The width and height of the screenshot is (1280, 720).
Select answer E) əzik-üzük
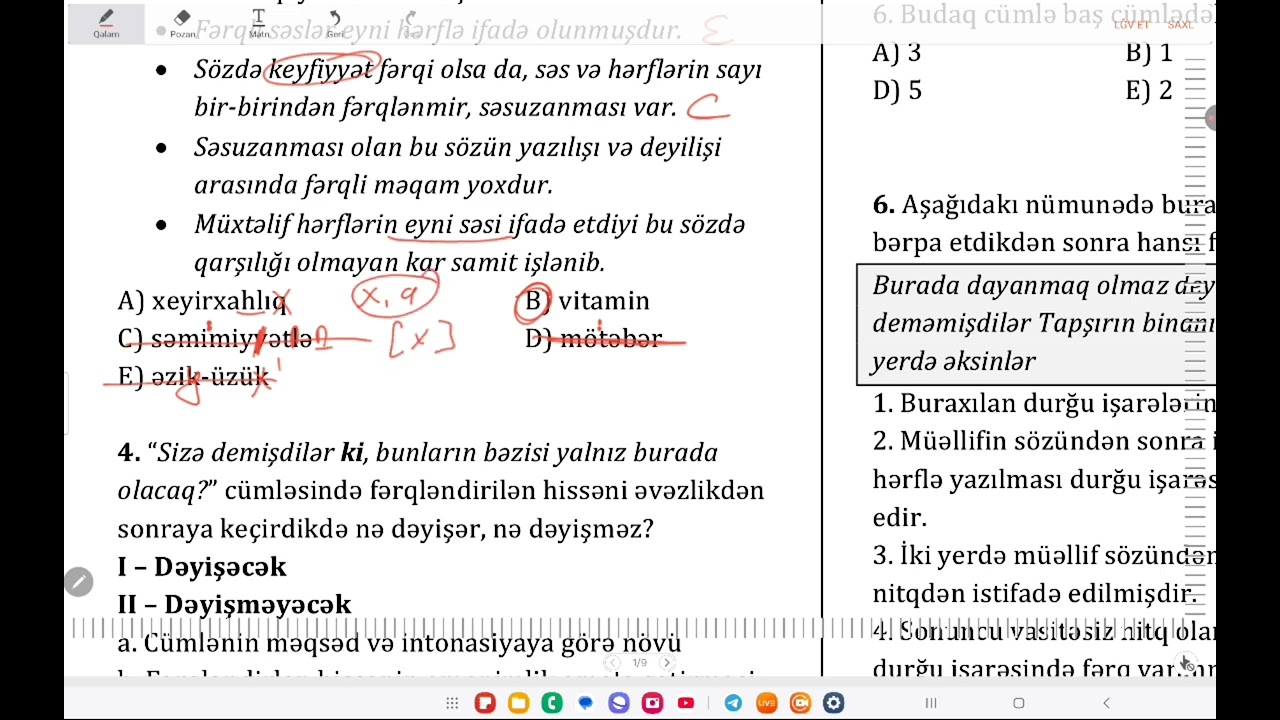pyautogui.click(x=193, y=377)
